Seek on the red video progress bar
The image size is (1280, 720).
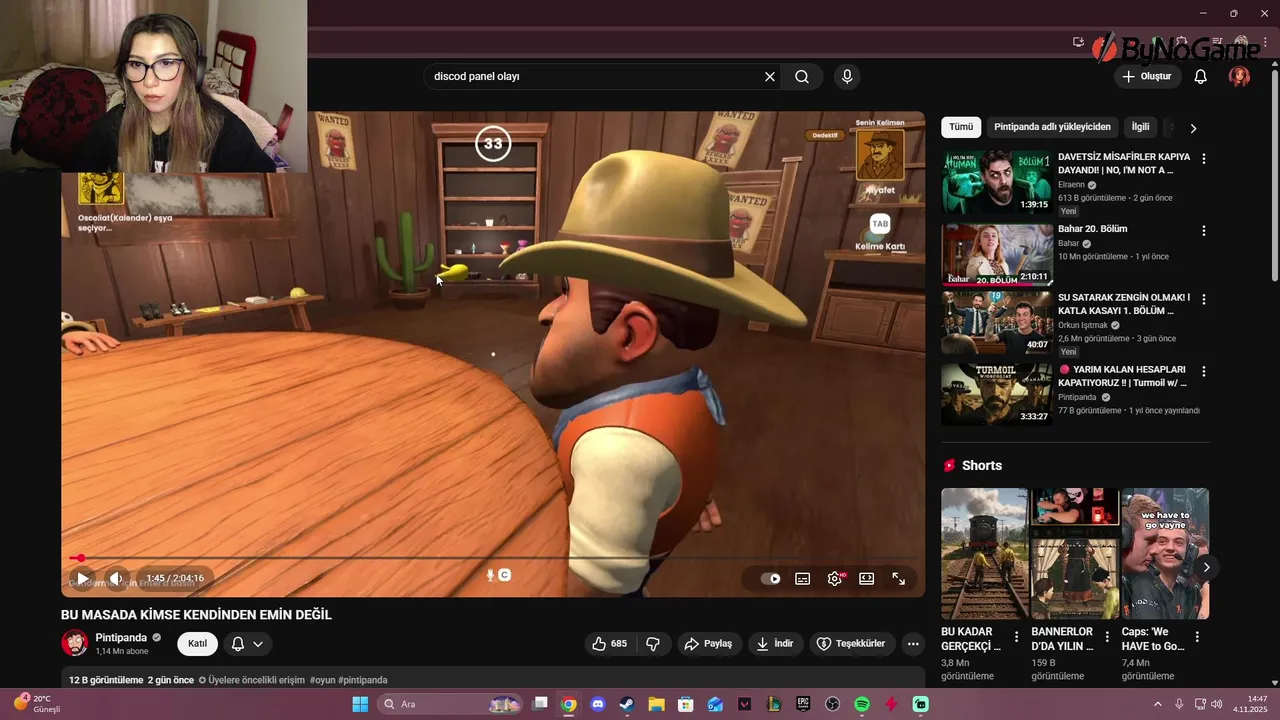coord(493,558)
